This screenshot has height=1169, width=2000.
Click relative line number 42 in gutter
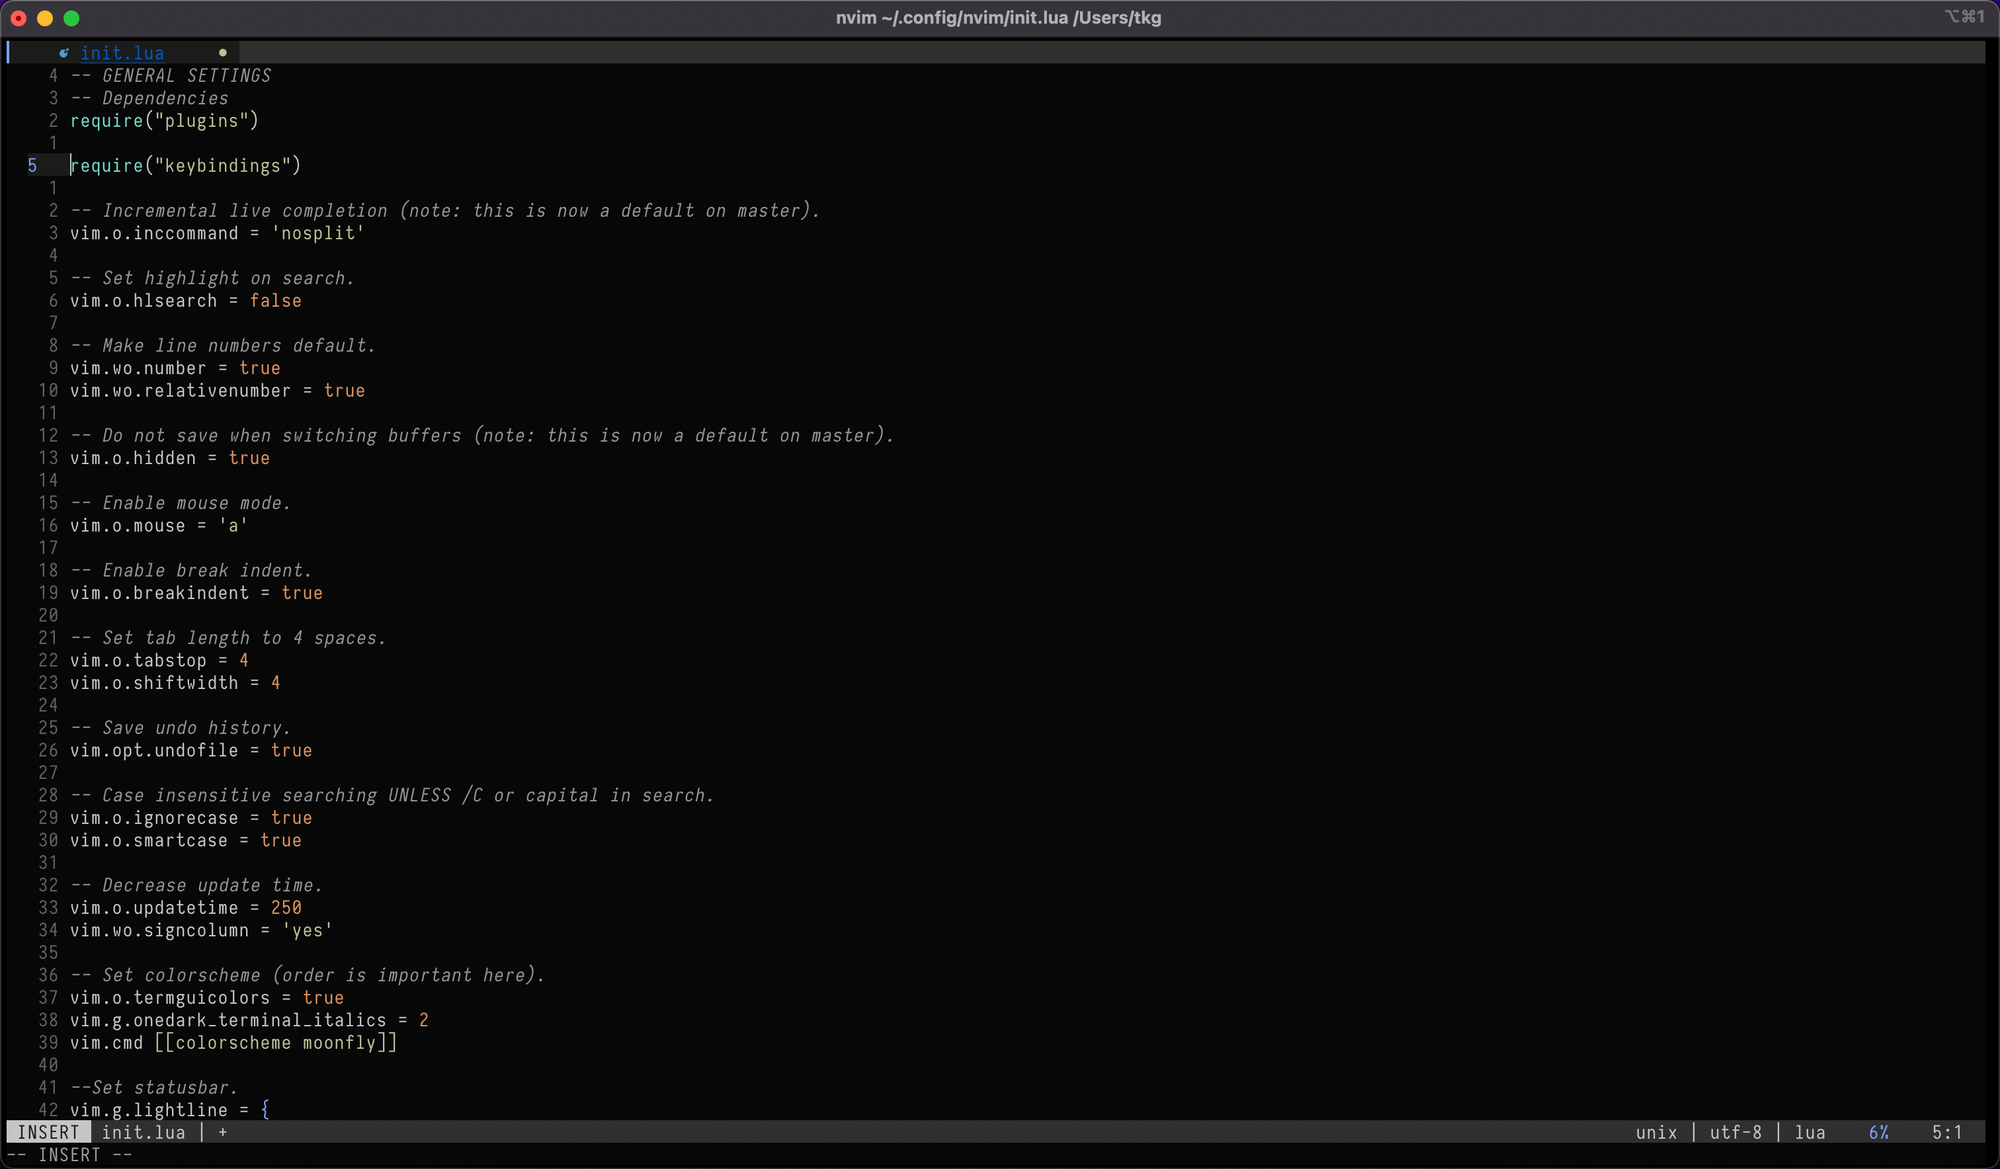[48, 1110]
